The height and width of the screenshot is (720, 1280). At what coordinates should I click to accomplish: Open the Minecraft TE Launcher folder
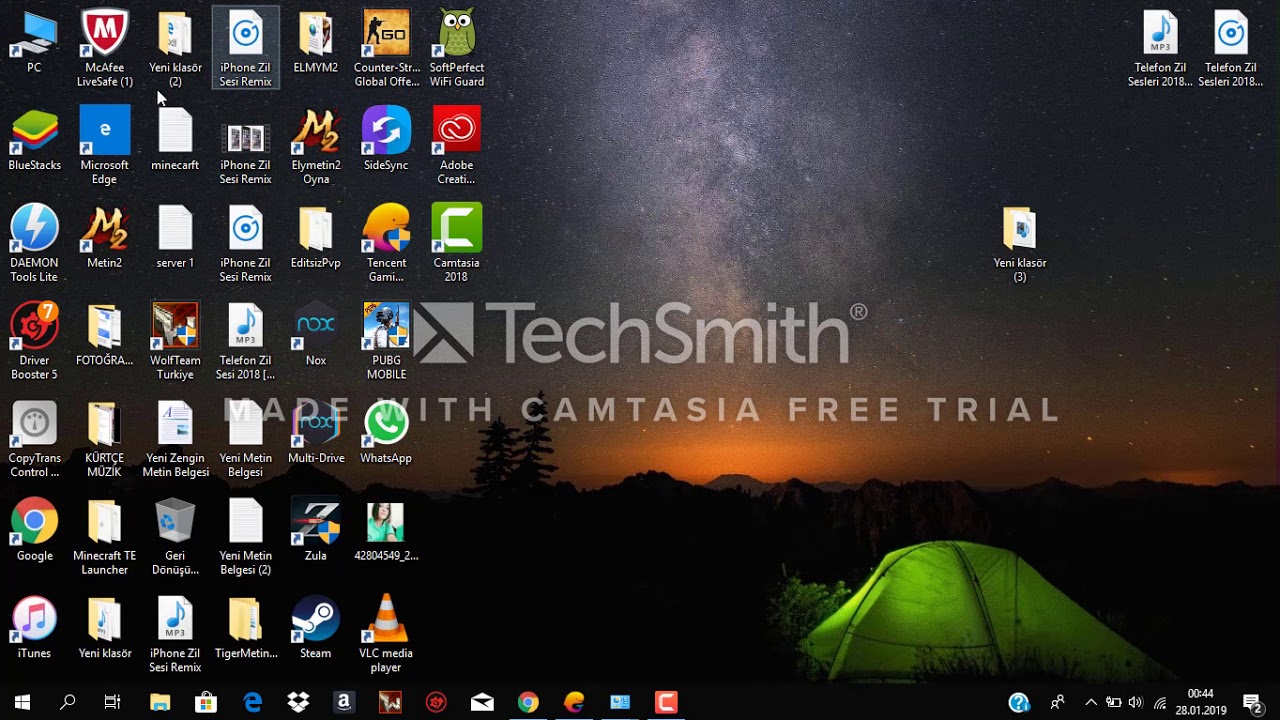click(x=105, y=537)
